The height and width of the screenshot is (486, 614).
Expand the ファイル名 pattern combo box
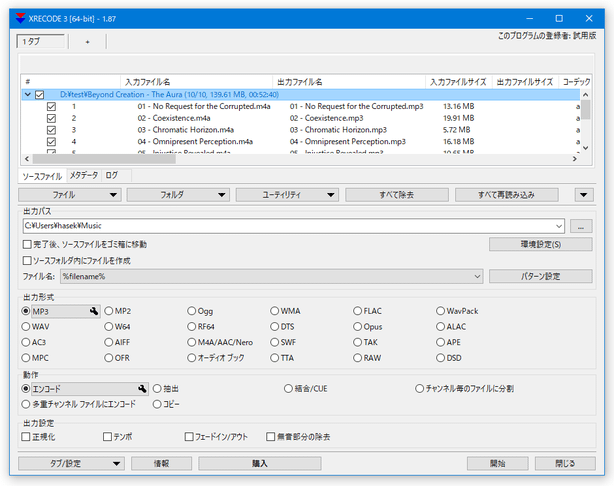coord(477,276)
